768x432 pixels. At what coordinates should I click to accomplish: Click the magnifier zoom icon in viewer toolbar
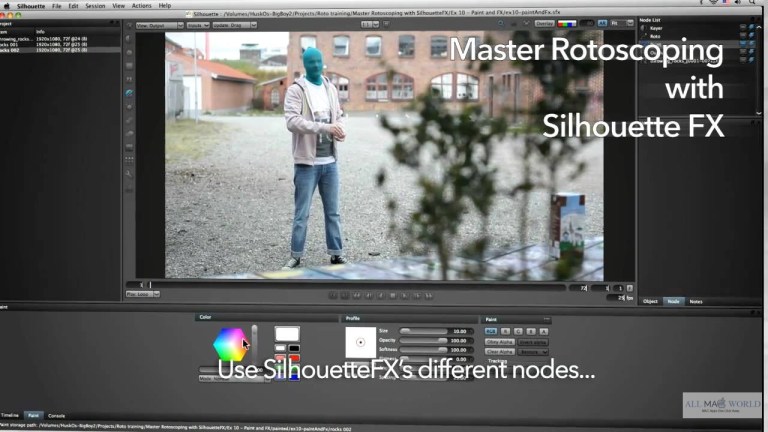click(x=501, y=24)
